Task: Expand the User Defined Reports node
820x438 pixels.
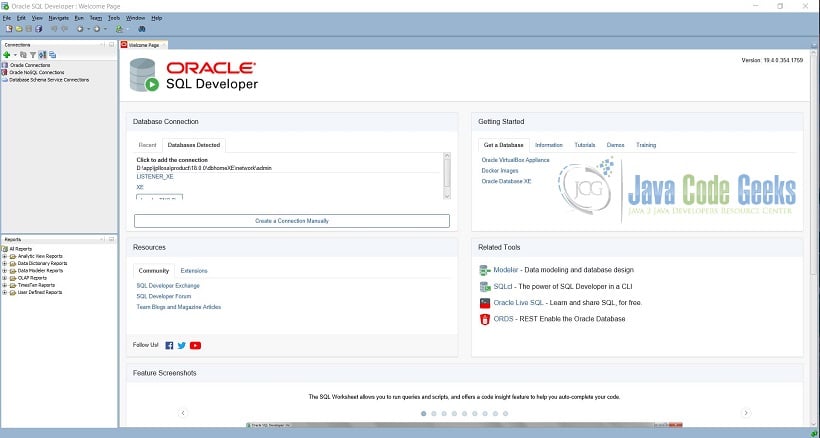Action: pos(5,293)
